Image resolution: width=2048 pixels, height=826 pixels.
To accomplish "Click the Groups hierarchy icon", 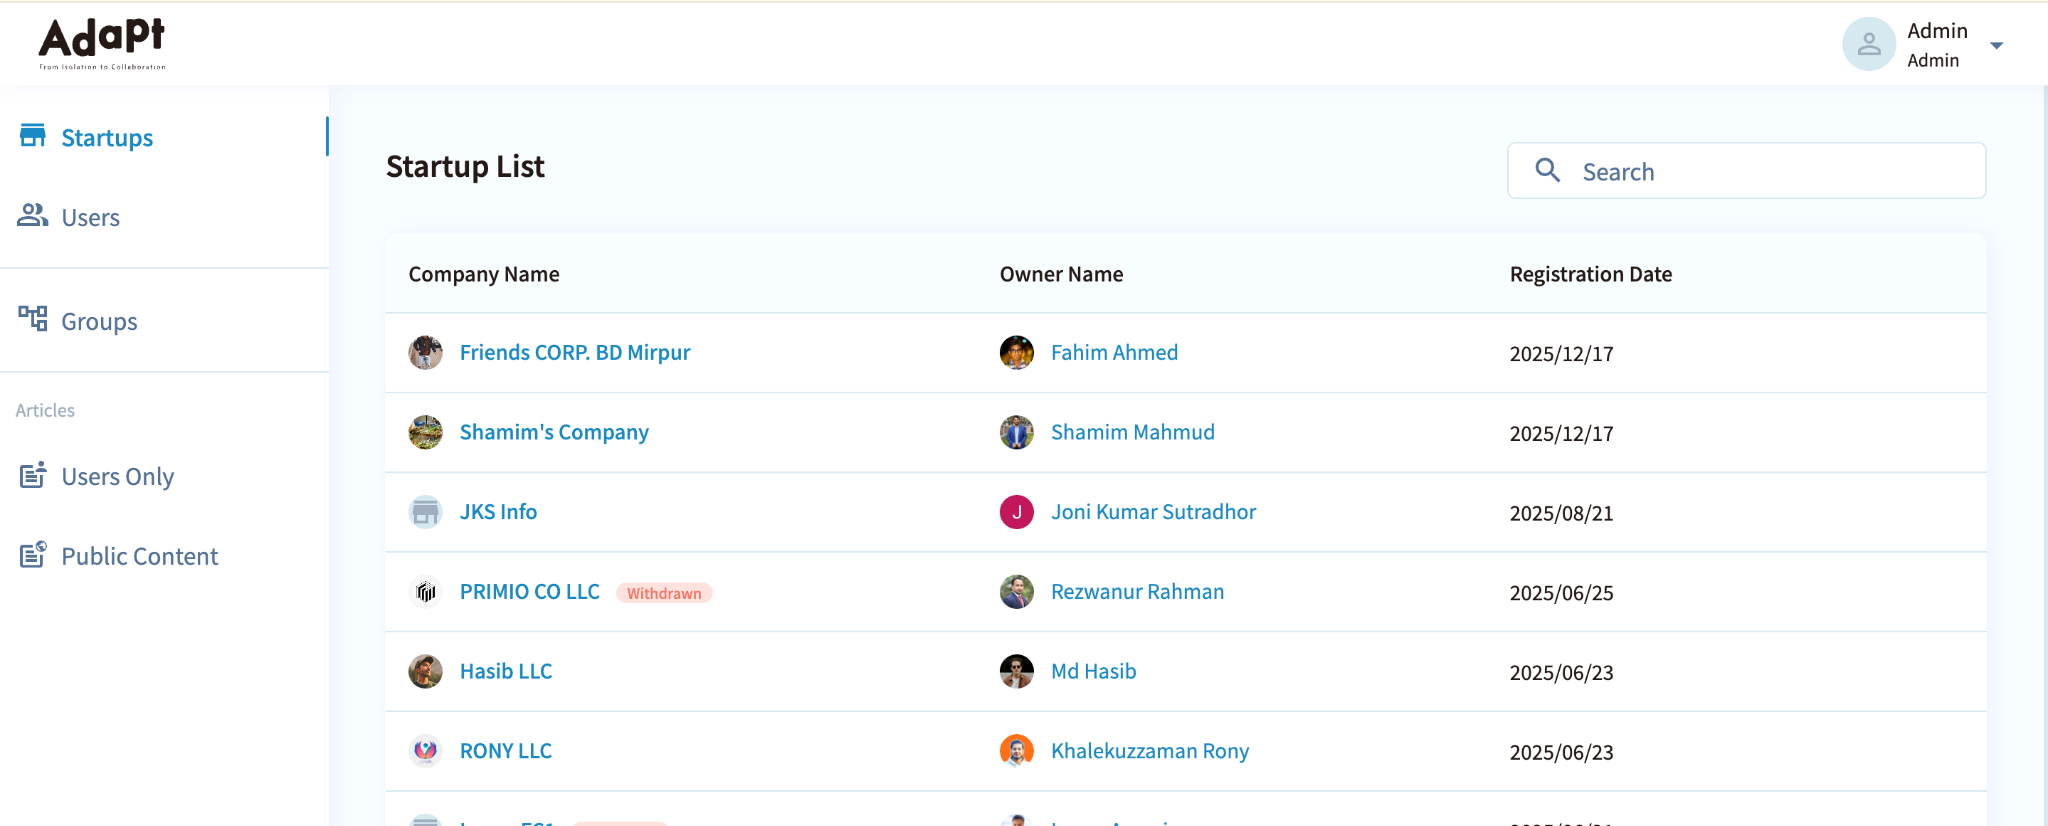I will 33,319.
